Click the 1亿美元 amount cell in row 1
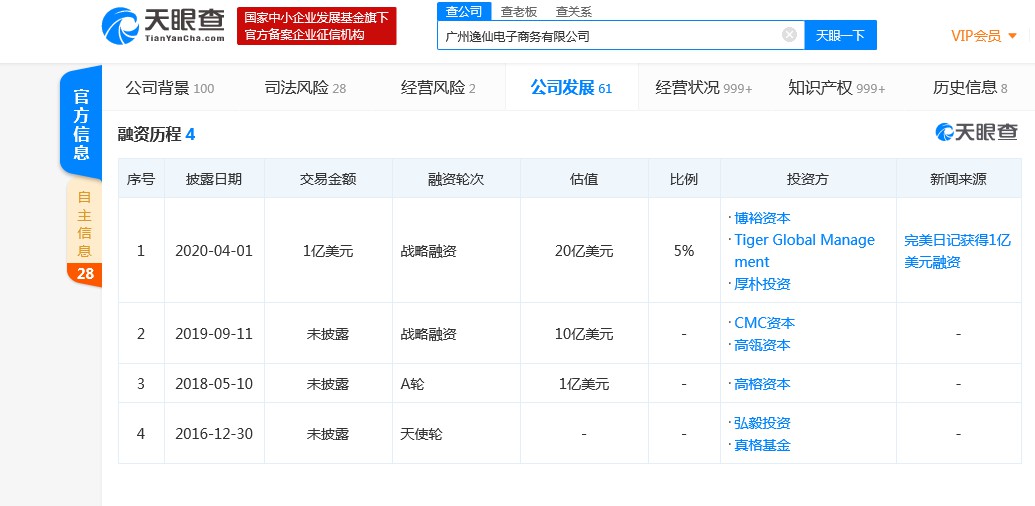The width and height of the screenshot is (1035, 506). click(328, 251)
